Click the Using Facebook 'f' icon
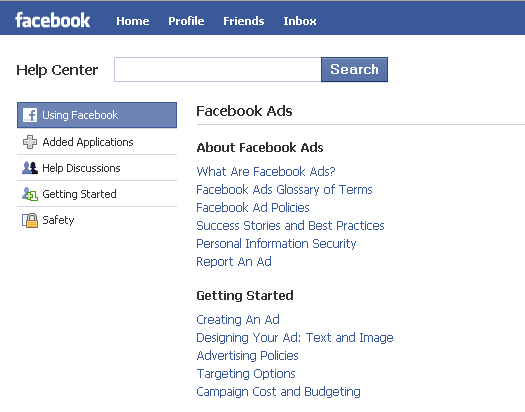The image size is (525, 412). (x=30, y=115)
